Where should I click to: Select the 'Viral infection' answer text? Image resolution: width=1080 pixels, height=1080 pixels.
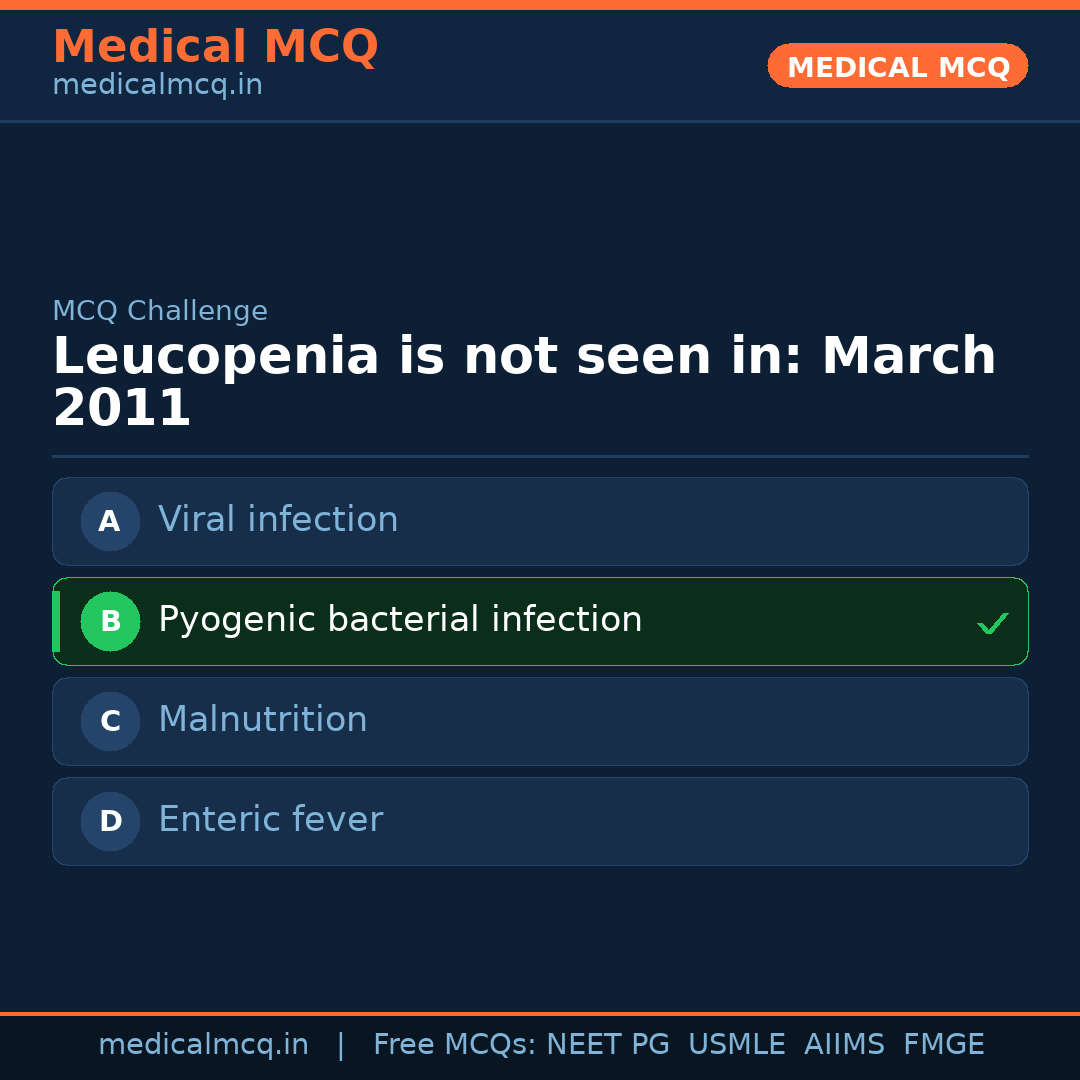click(x=278, y=520)
